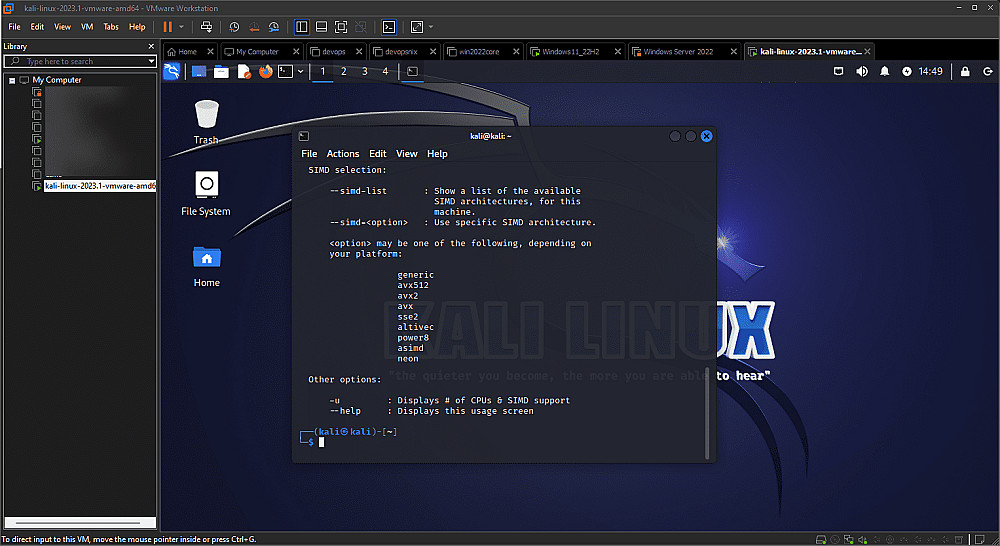Close the Windows Server 2022 tab
The width and height of the screenshot is (1000, 546).
(733, 52)
